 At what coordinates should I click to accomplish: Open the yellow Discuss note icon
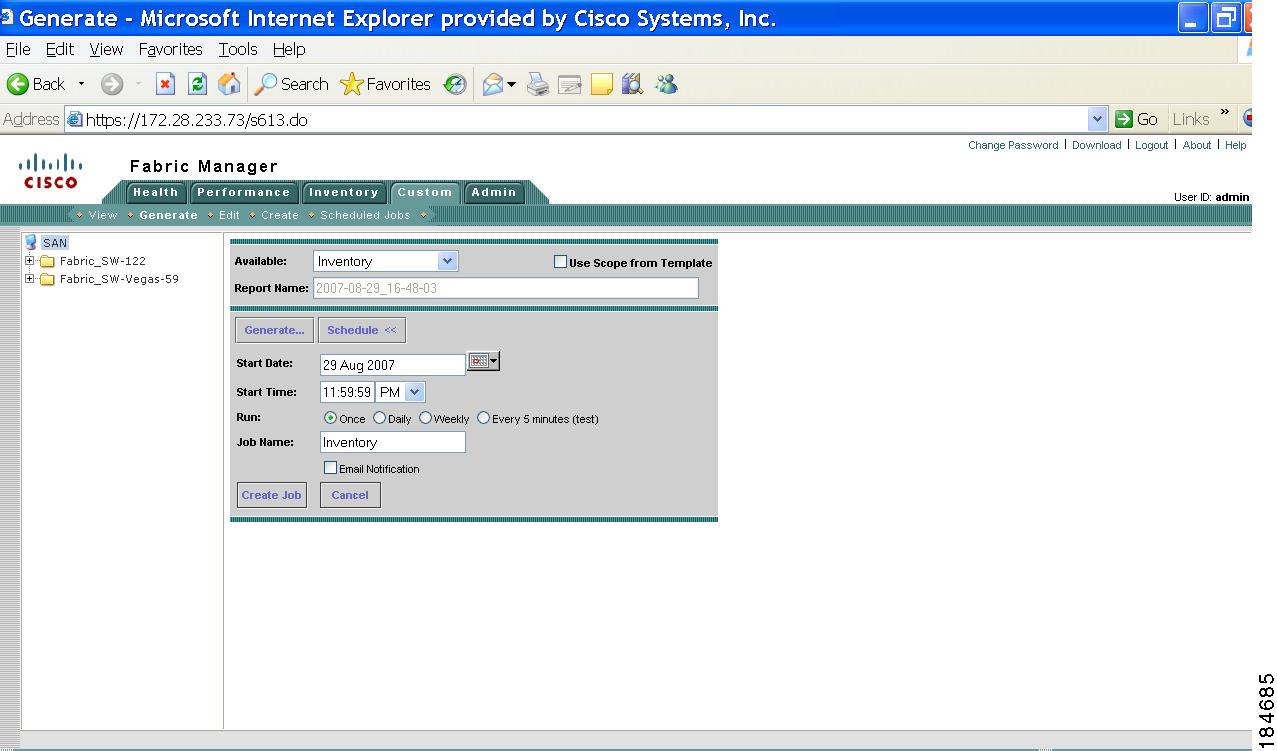pyautogui.click(x=601, y=85)
